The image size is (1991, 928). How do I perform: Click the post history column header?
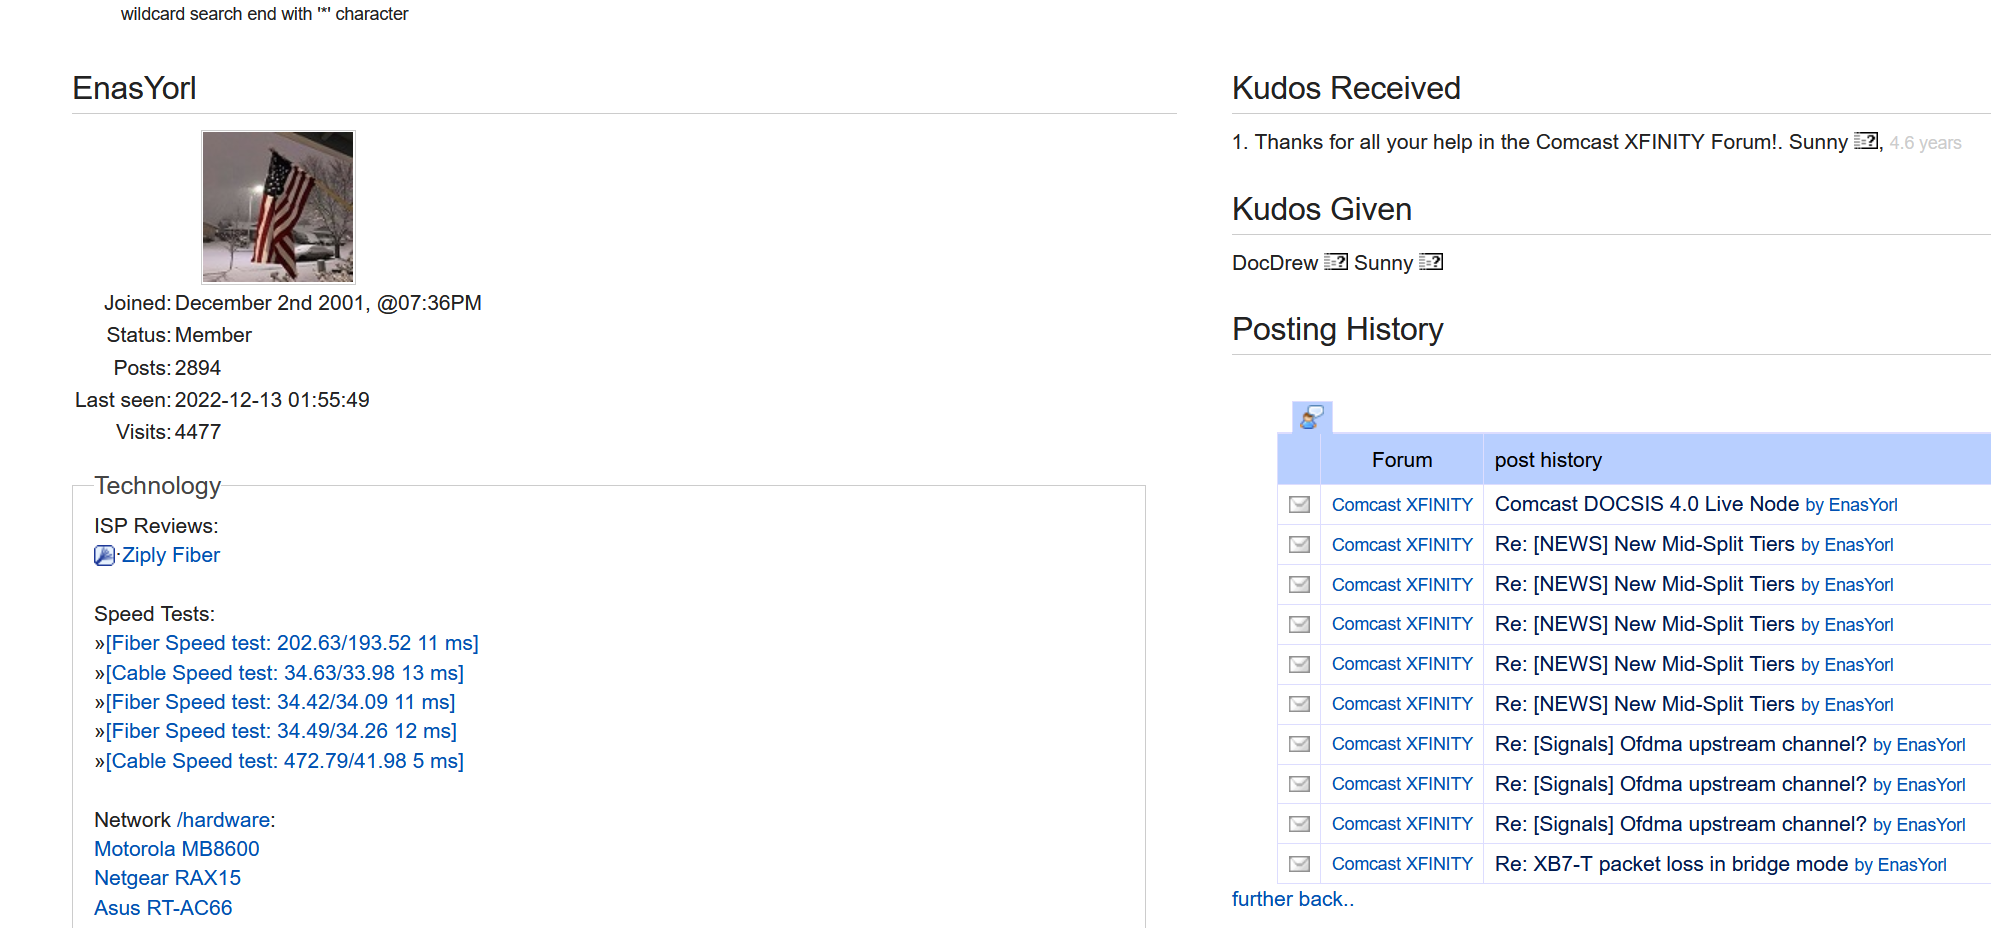[1548, 460]
